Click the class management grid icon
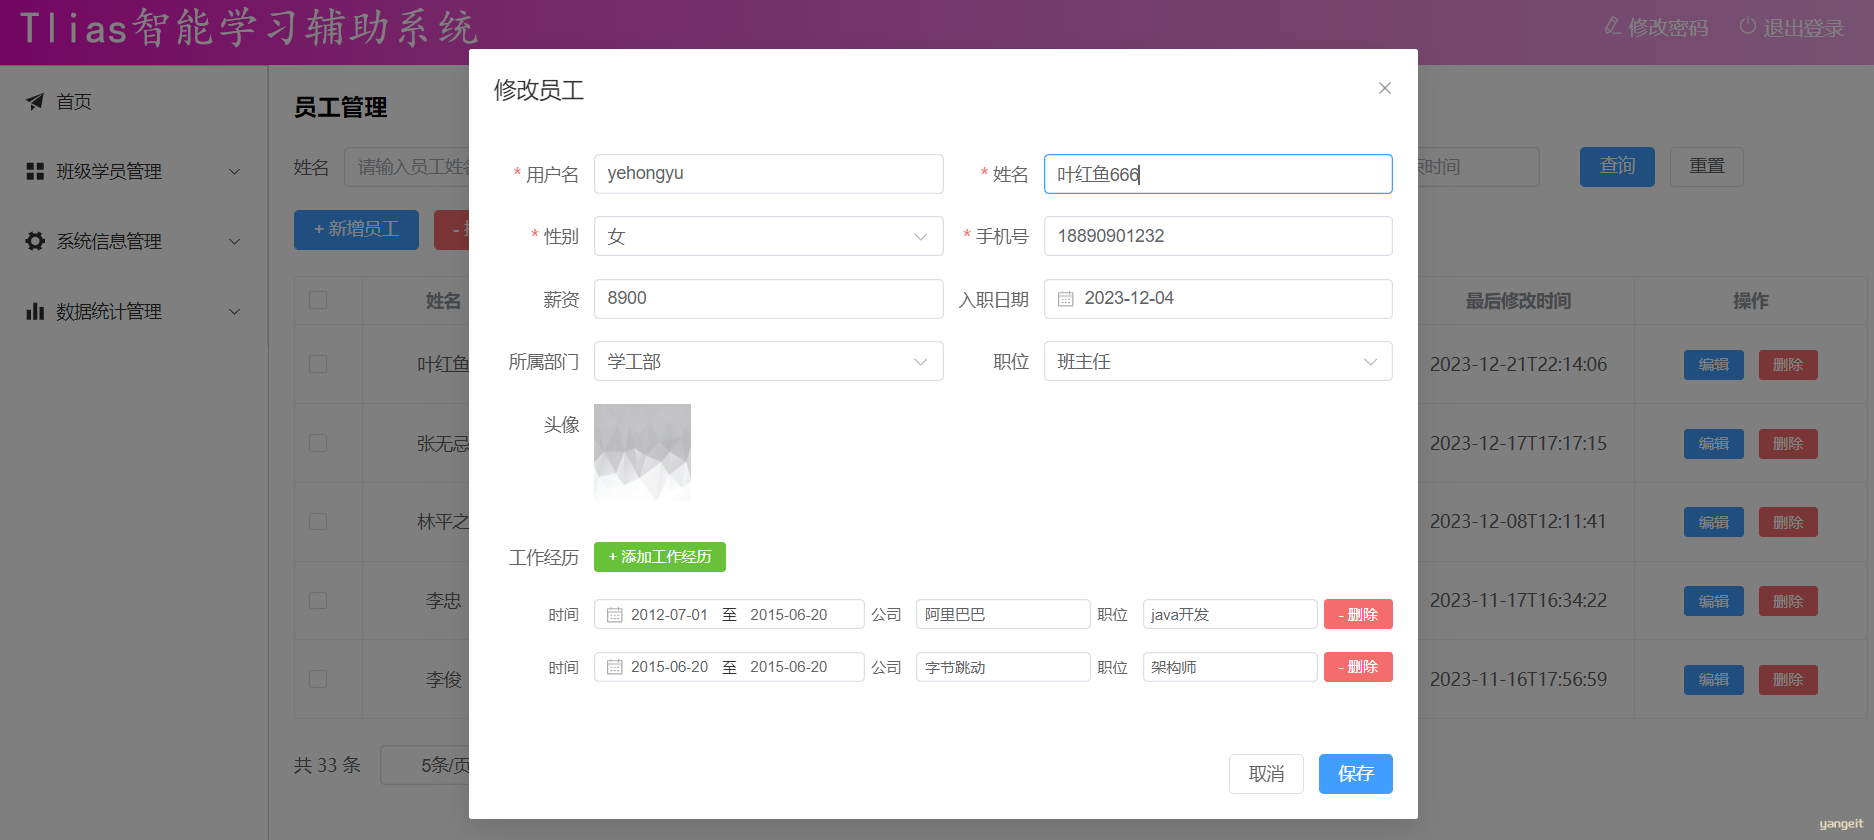 [35, 171]
